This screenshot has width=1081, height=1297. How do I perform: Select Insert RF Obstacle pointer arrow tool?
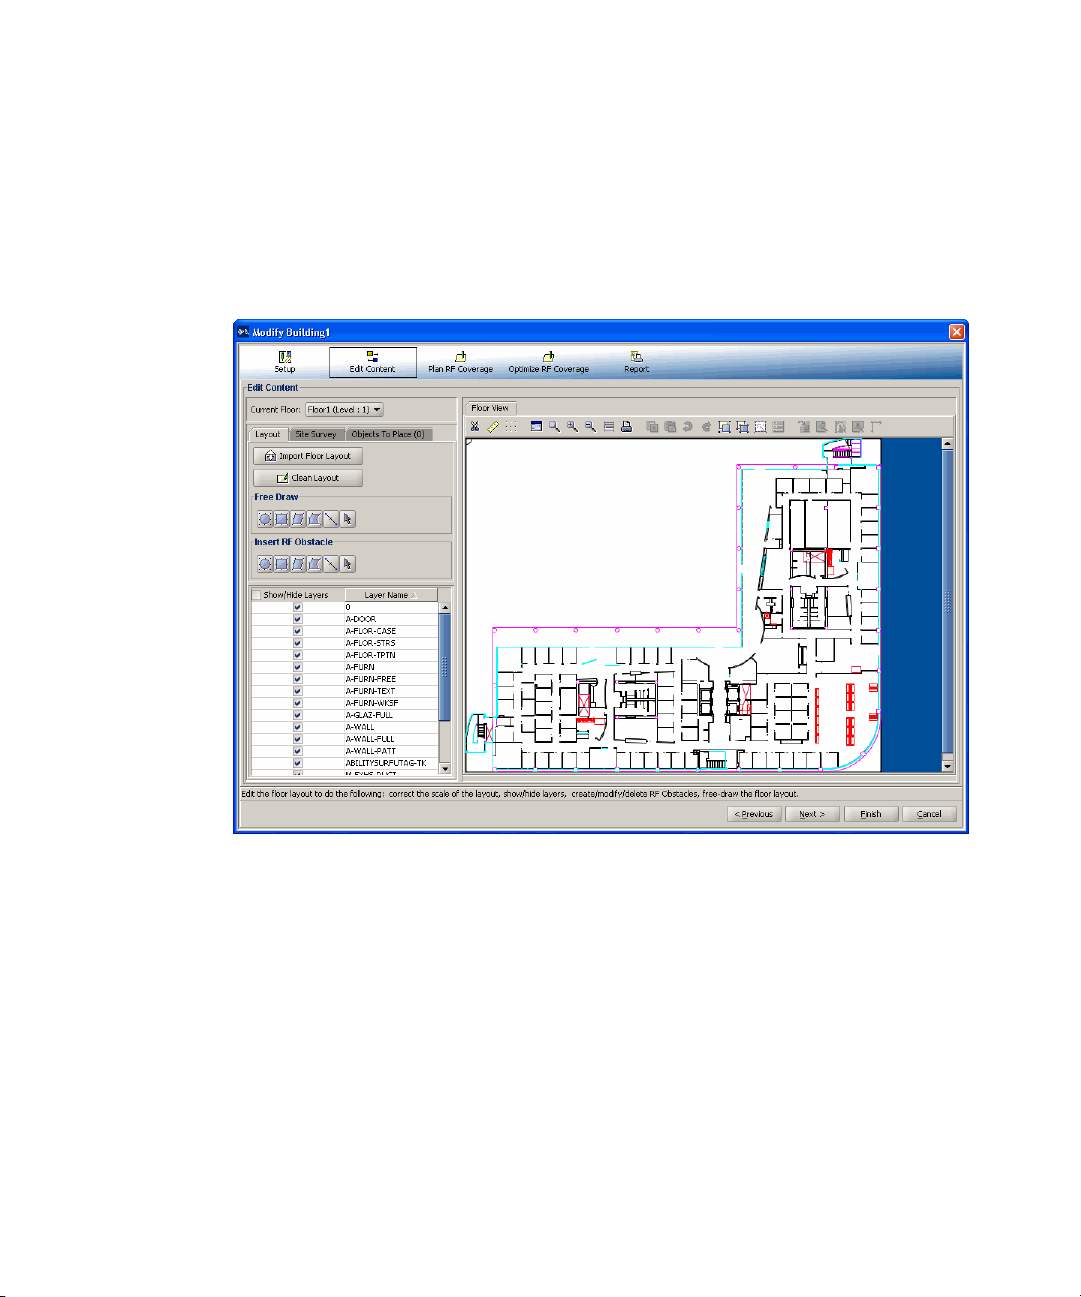tap(347, 564)
